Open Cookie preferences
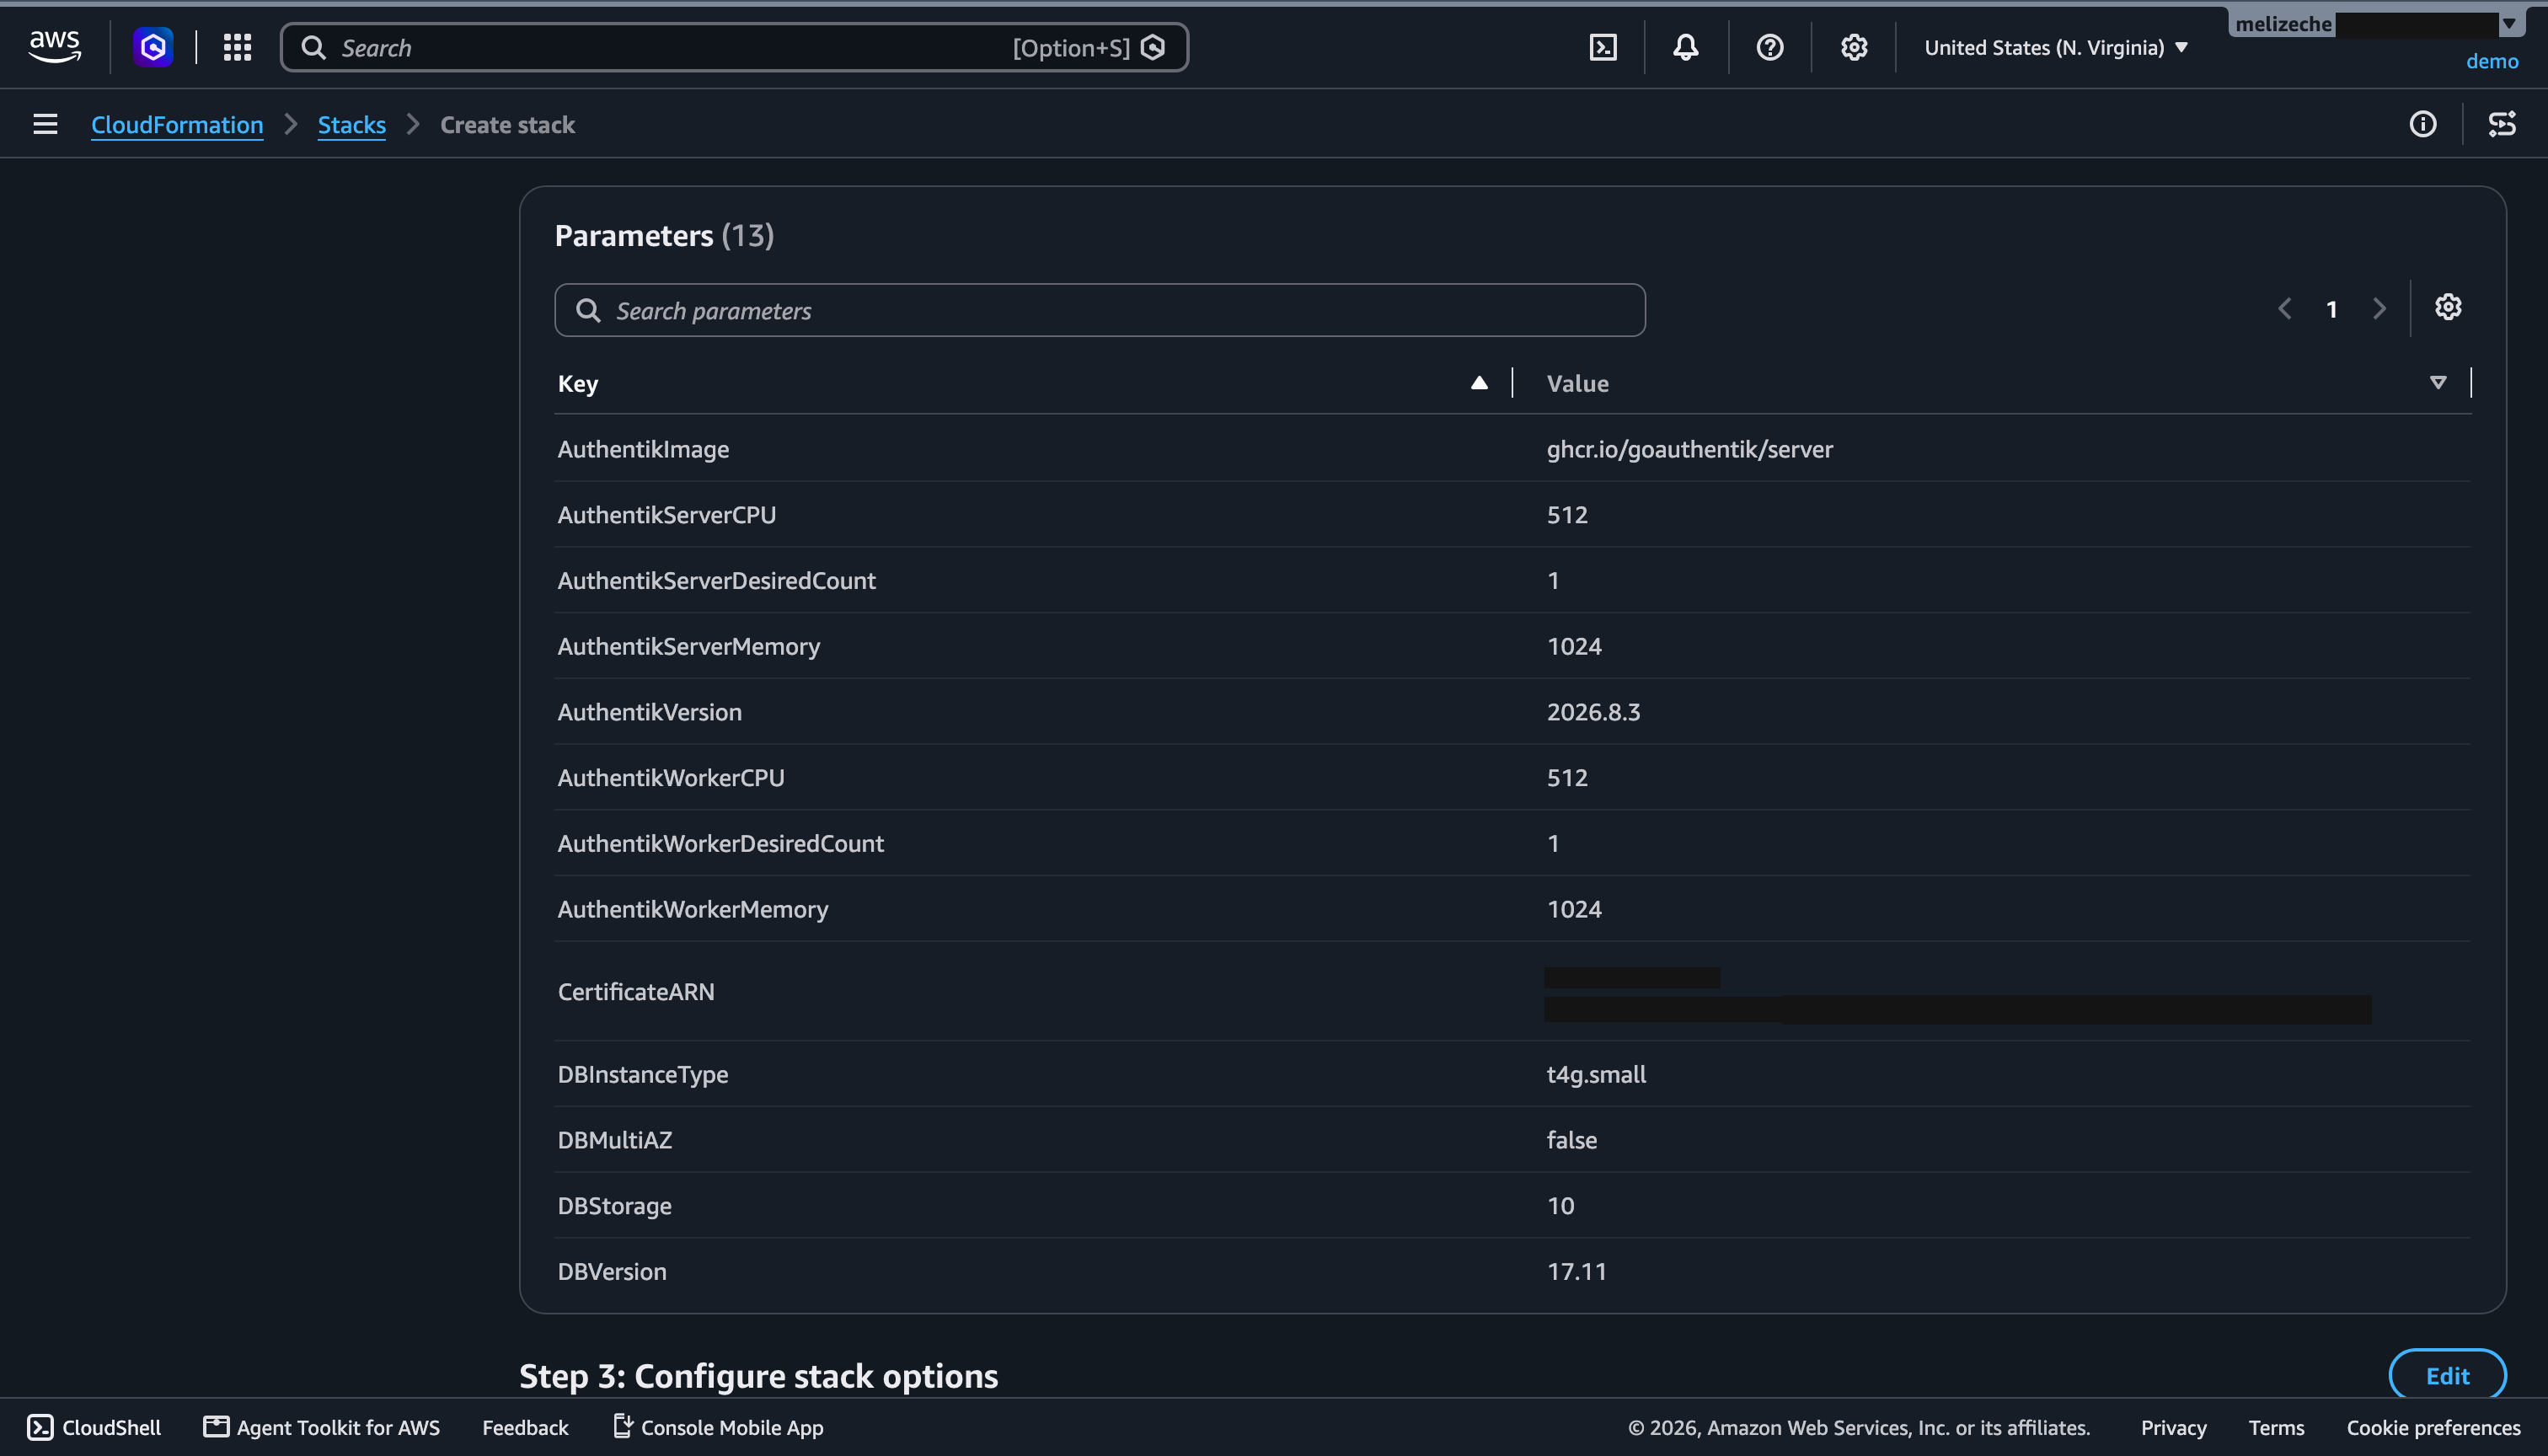This screenshot has width=2548, height=1456. (x=2433, y=1428)
